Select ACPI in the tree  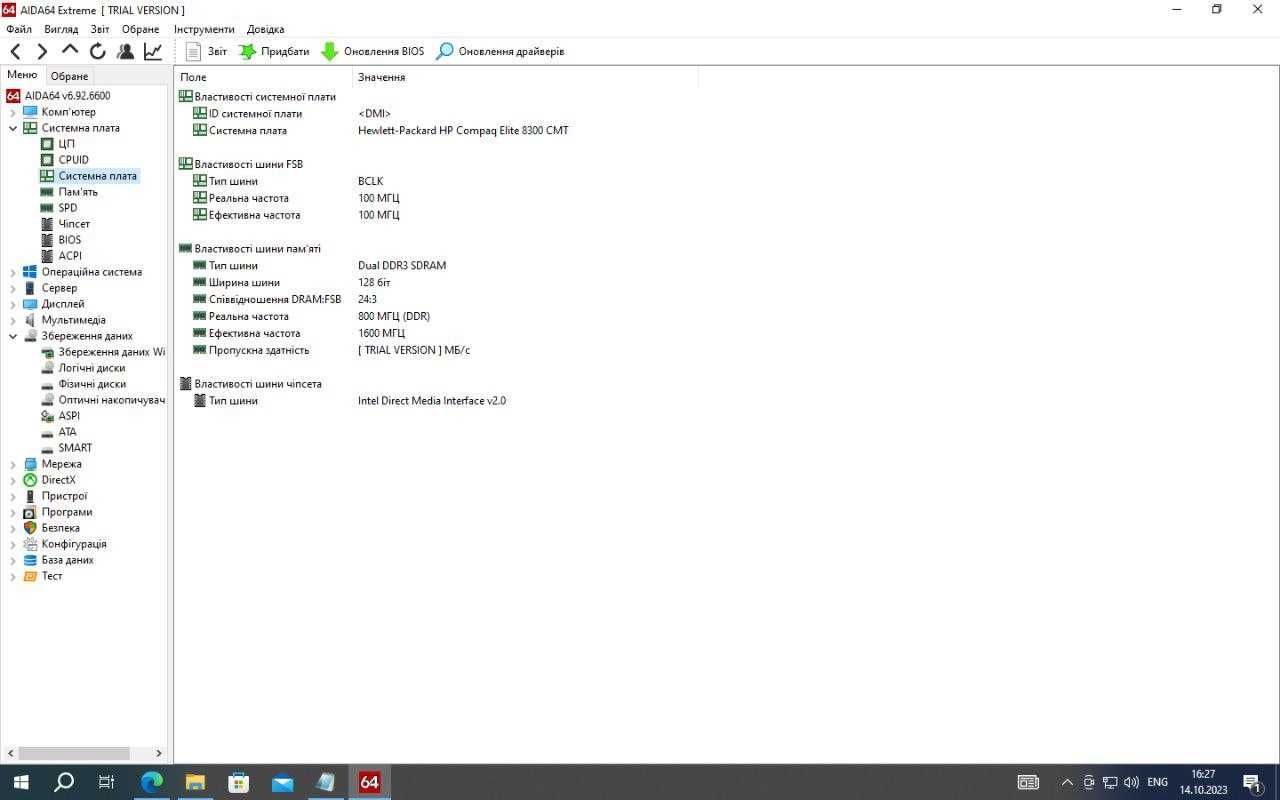coord(70,256)
